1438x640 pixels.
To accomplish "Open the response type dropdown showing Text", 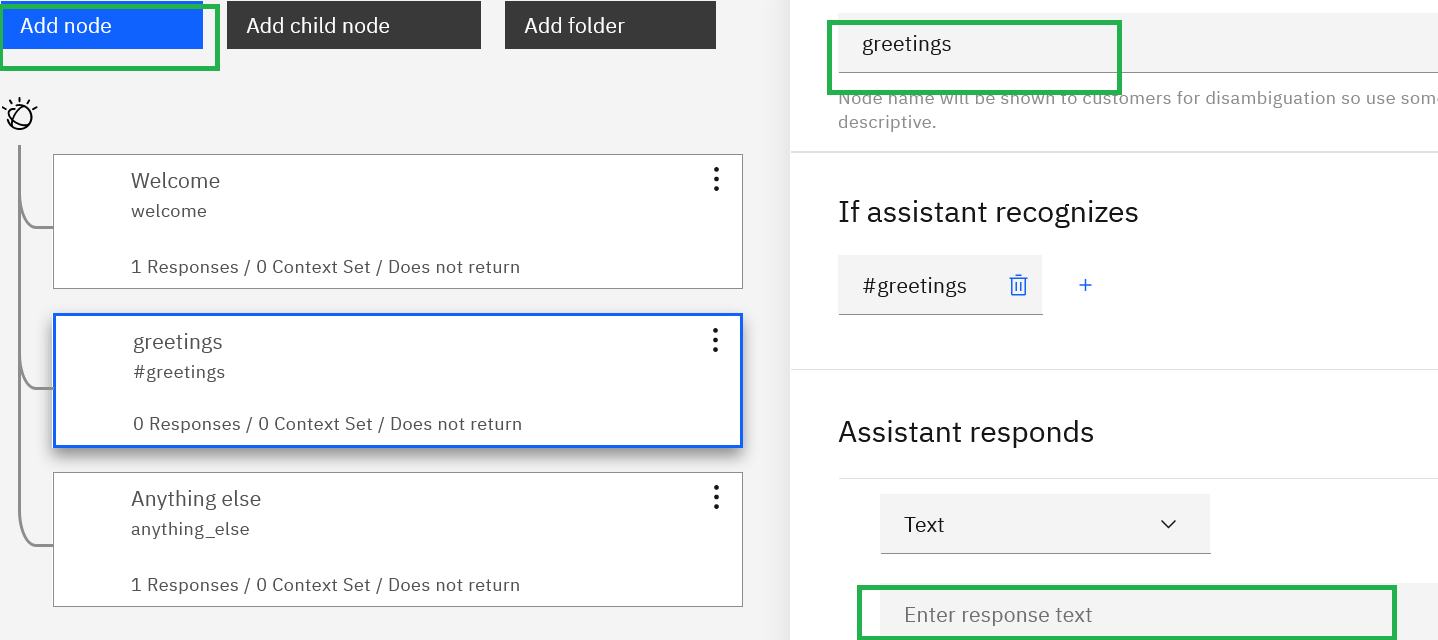I will pyautogui.click(x=1045, y=523).
